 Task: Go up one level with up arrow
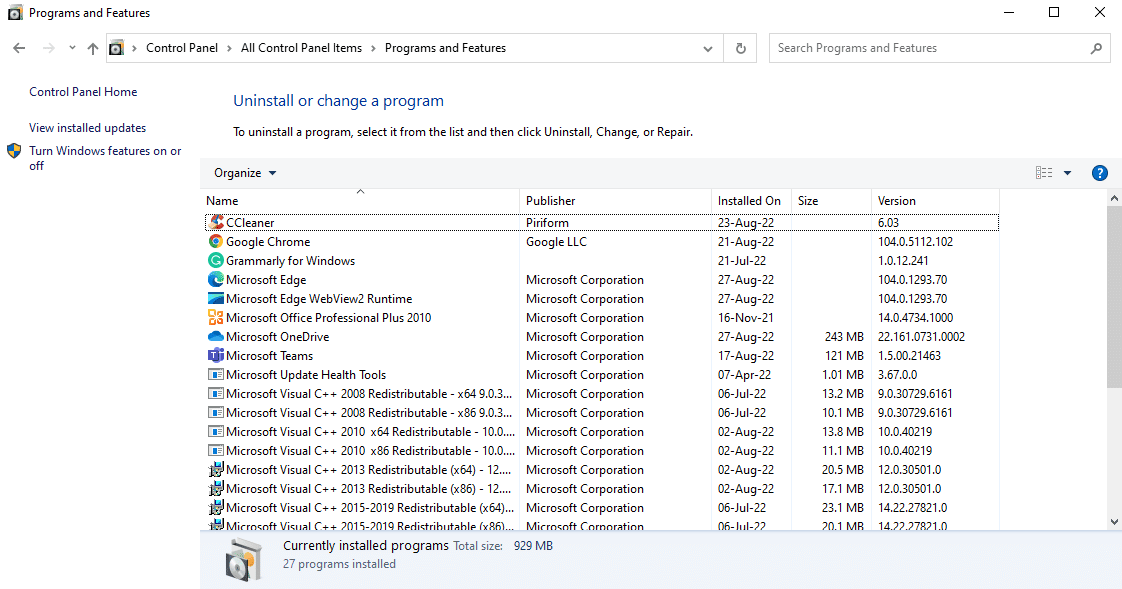93,48
